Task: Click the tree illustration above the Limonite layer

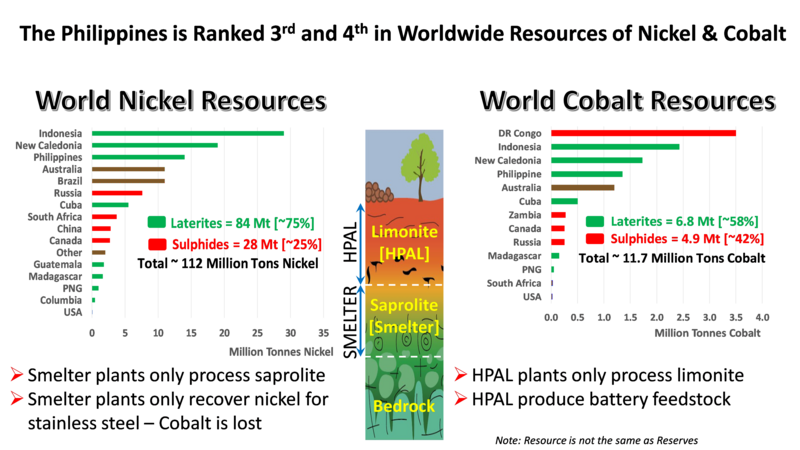Action: [x=418, y=160]
